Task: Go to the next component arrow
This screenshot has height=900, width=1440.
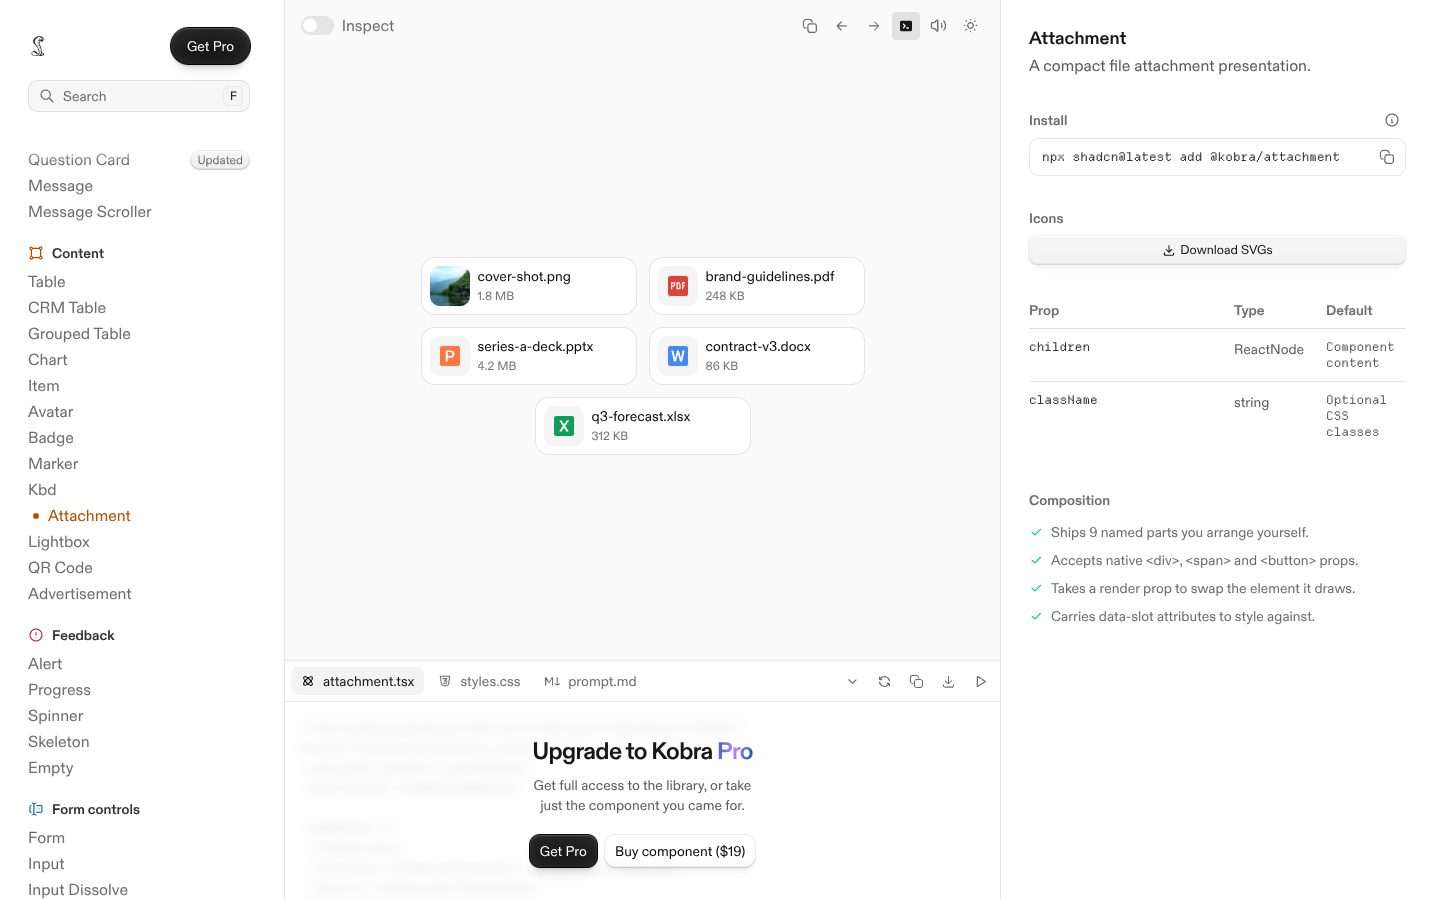Action: point(874,26)
